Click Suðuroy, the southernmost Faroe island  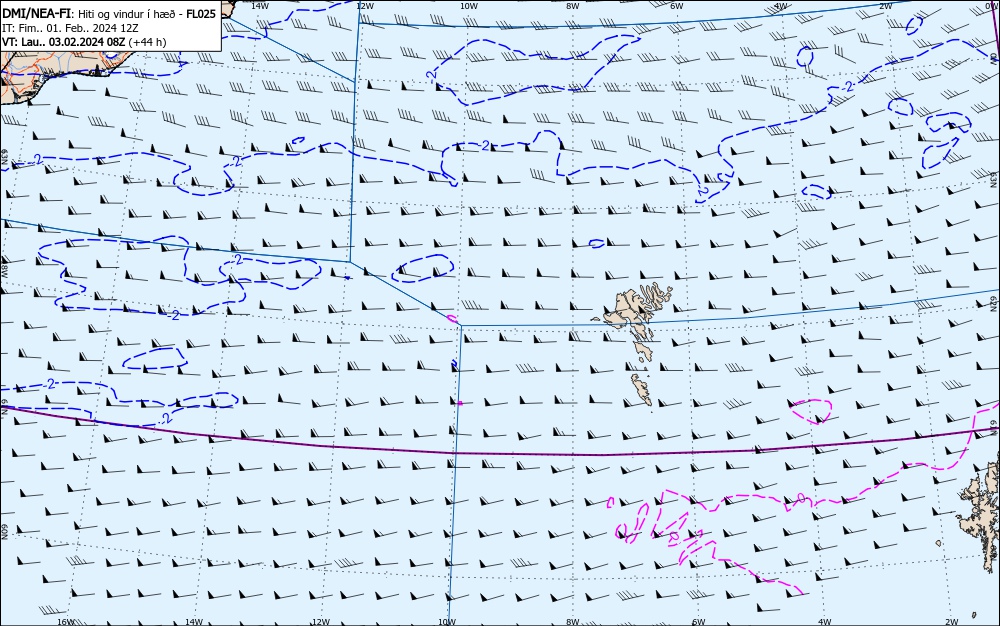(642, 389)
